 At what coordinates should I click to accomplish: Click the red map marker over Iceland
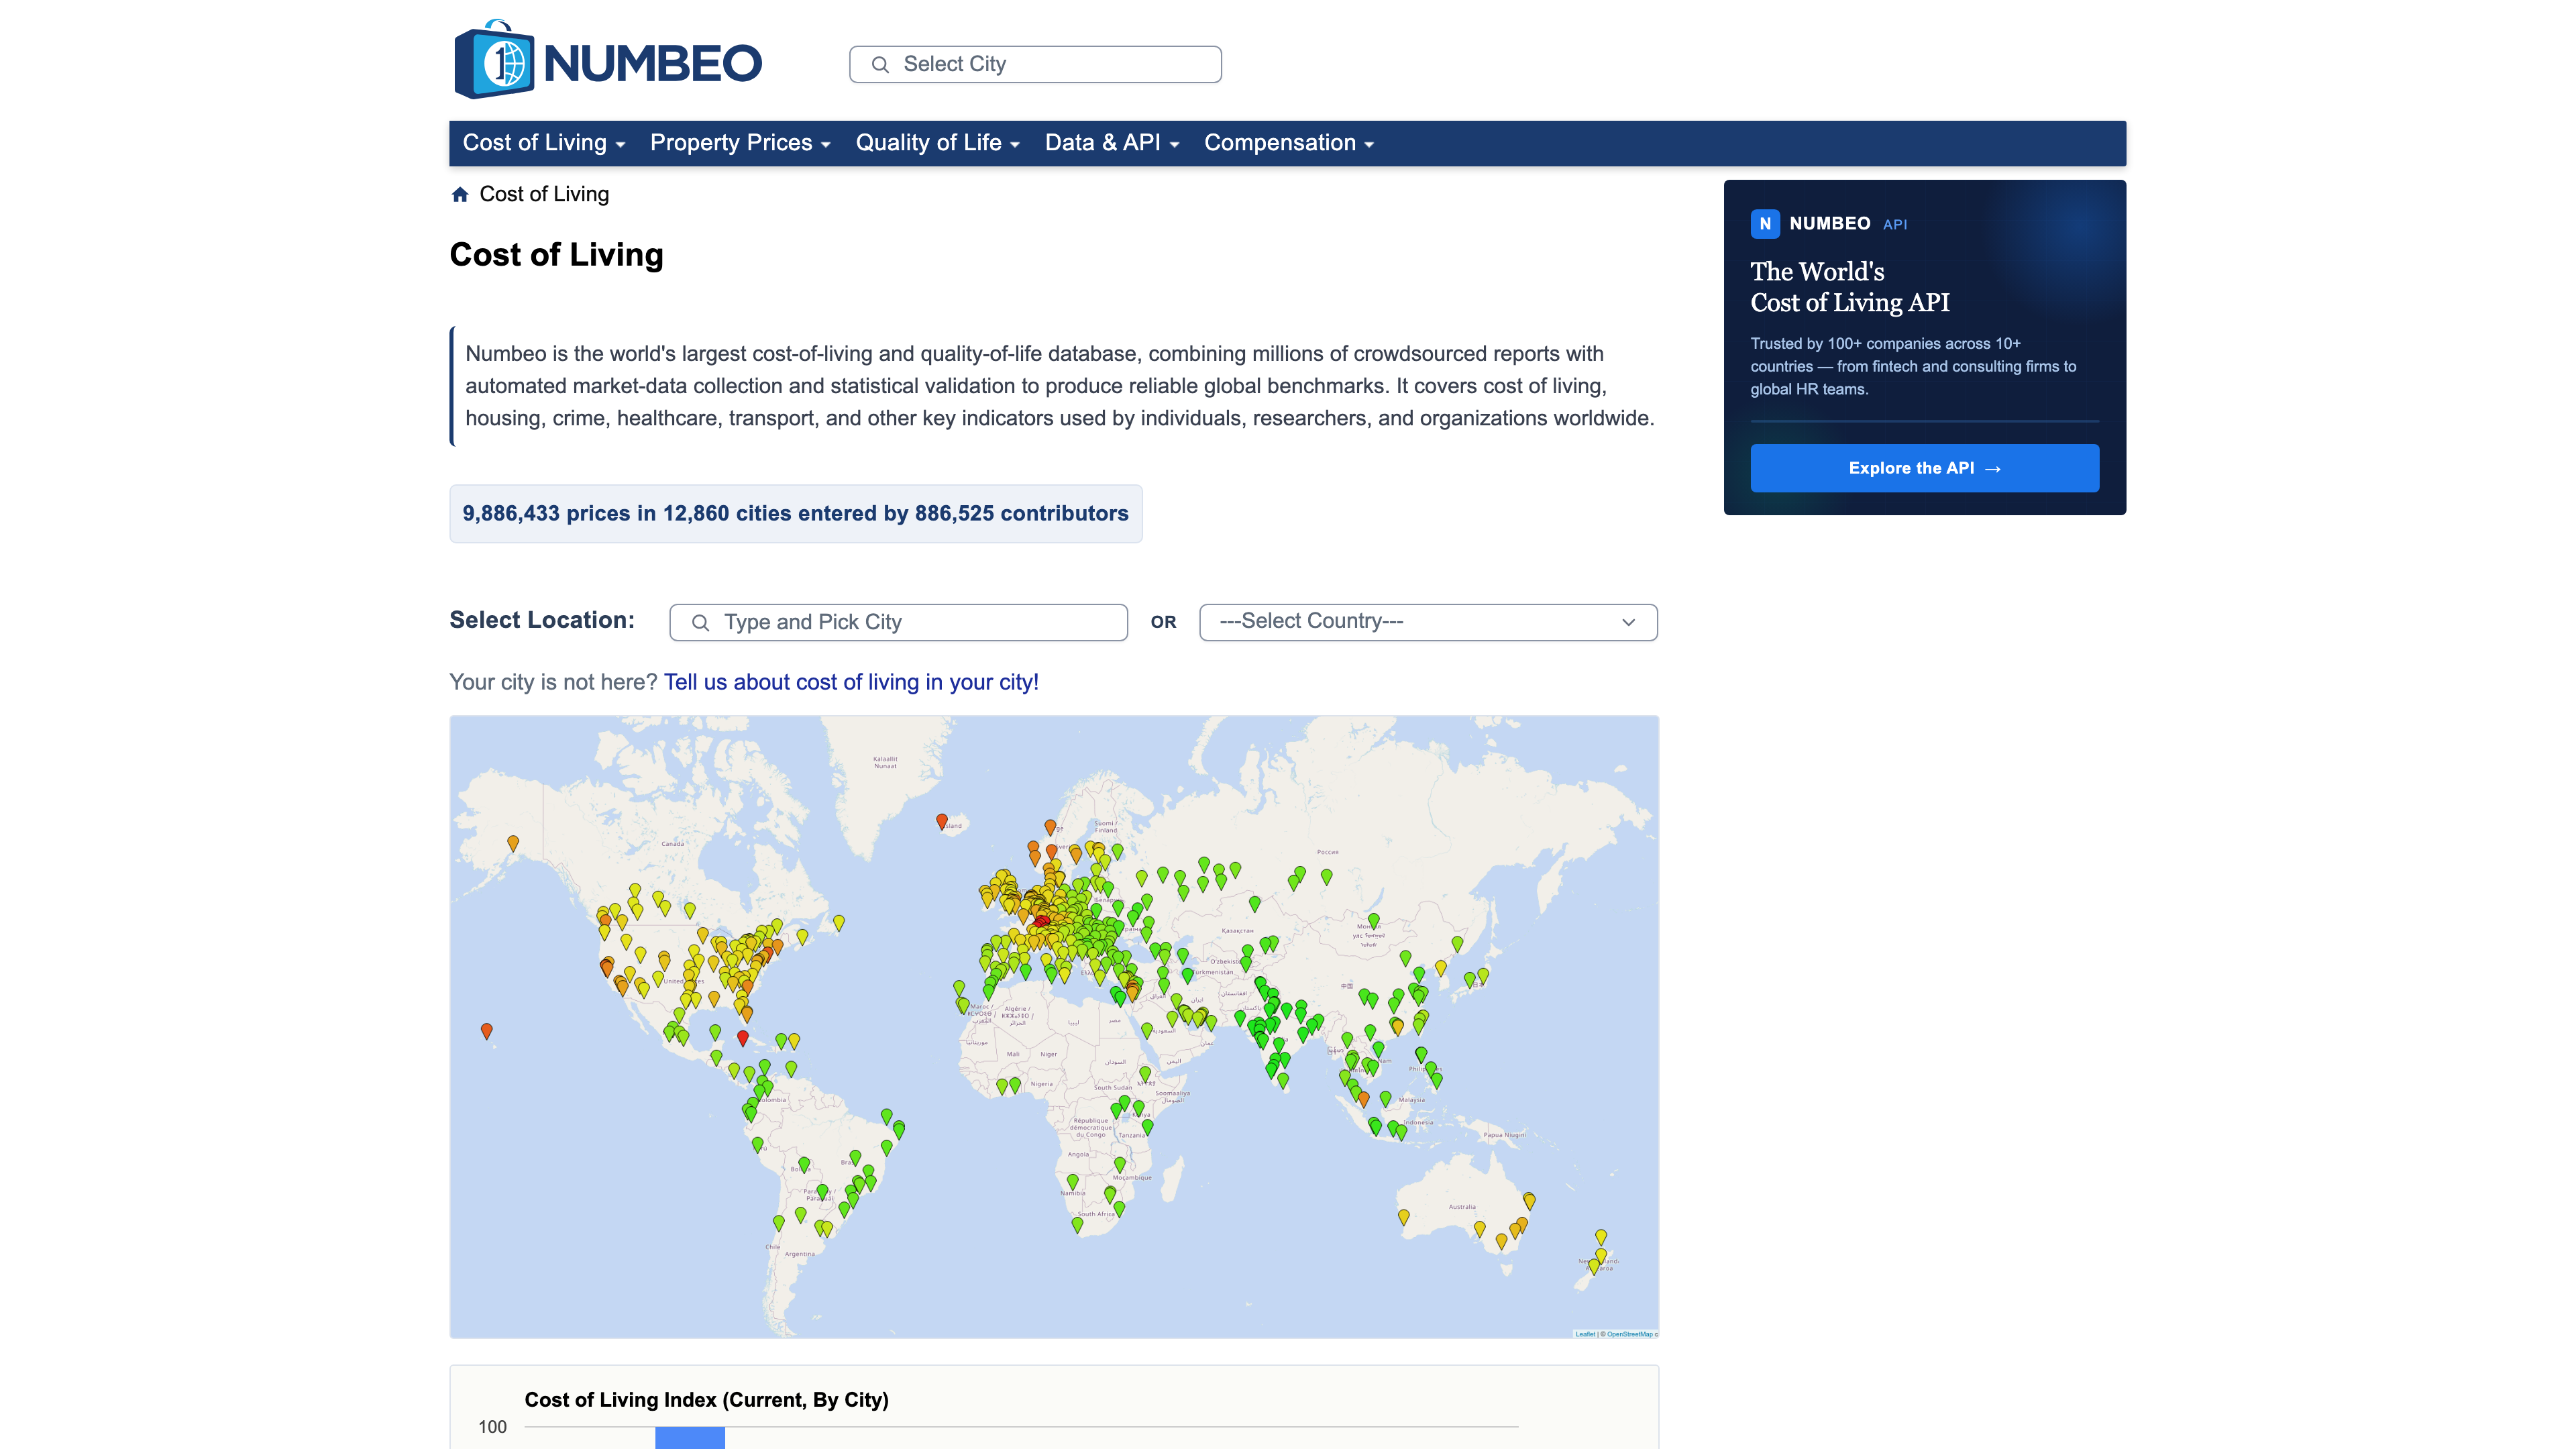[x=941, y=822]
